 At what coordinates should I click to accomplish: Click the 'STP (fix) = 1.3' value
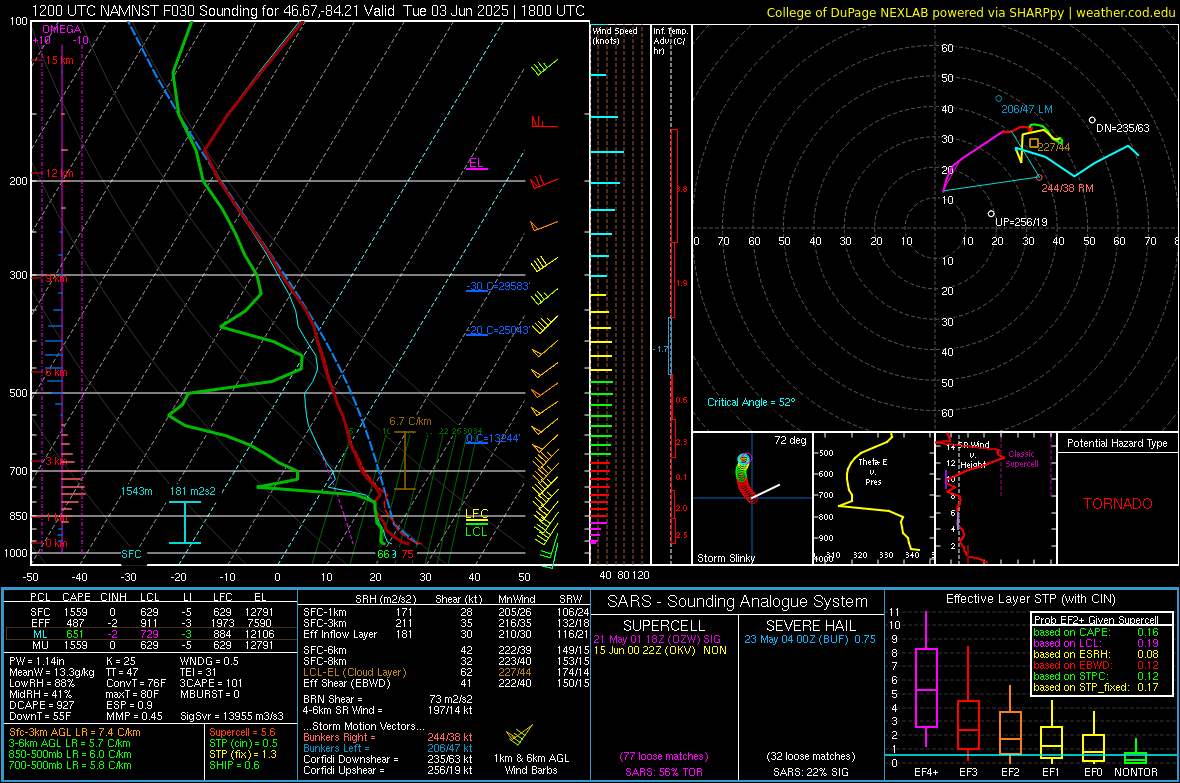coord(243,754)
